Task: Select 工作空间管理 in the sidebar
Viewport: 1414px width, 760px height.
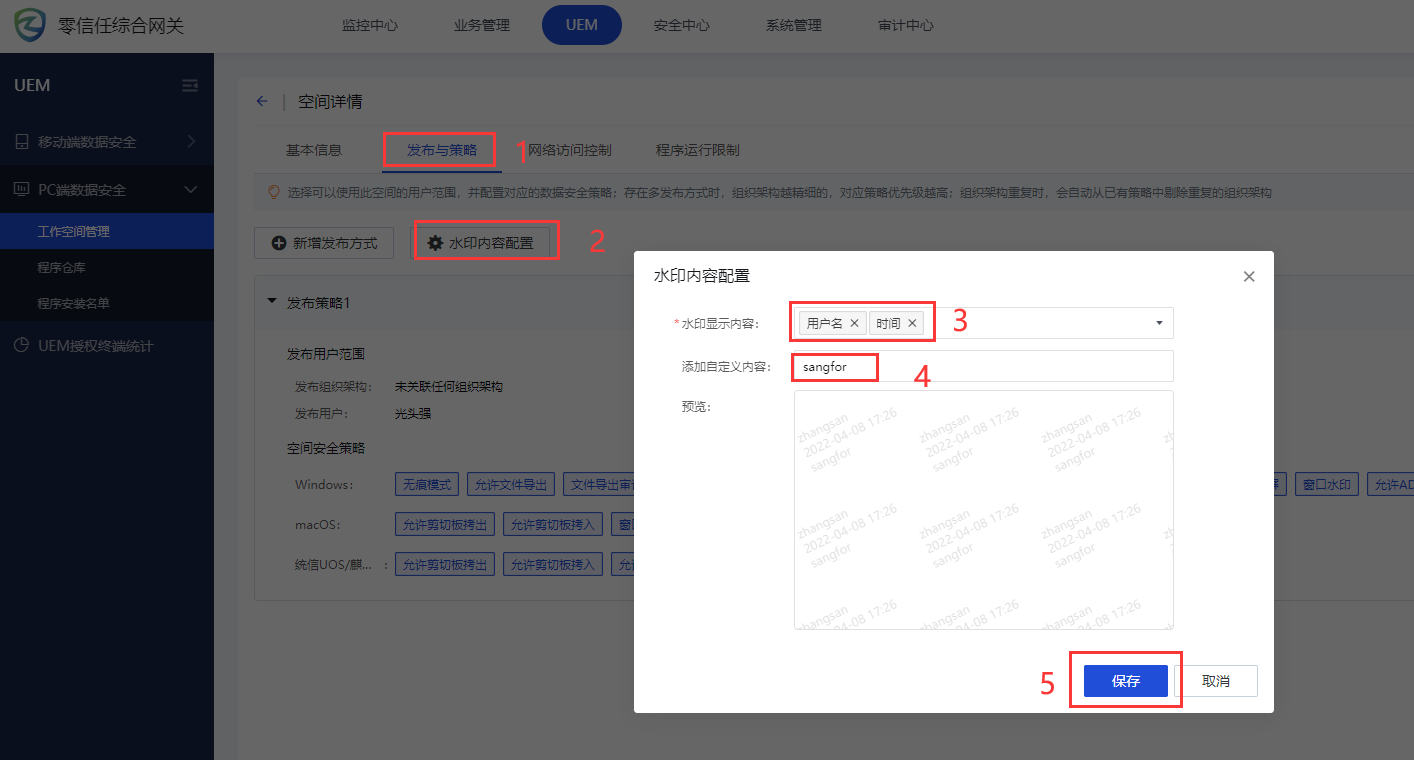Action: 107,231
